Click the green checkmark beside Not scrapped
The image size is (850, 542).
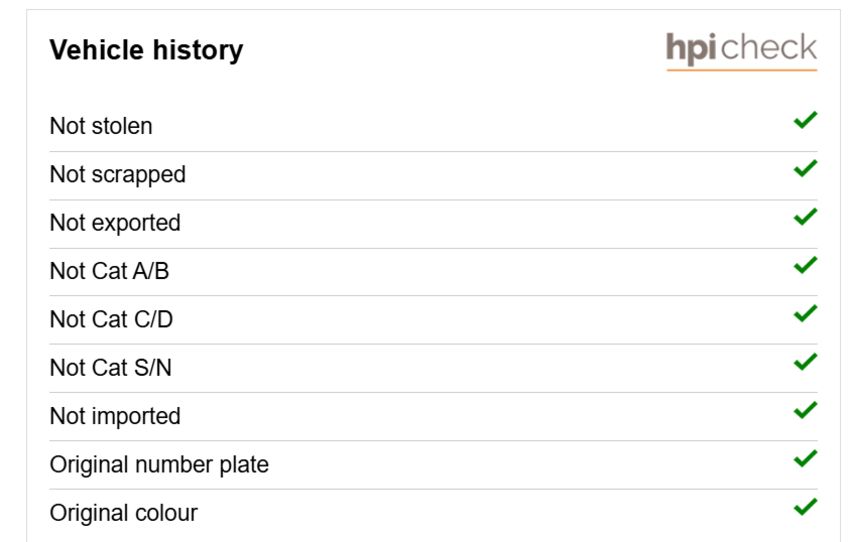[806, 168]
